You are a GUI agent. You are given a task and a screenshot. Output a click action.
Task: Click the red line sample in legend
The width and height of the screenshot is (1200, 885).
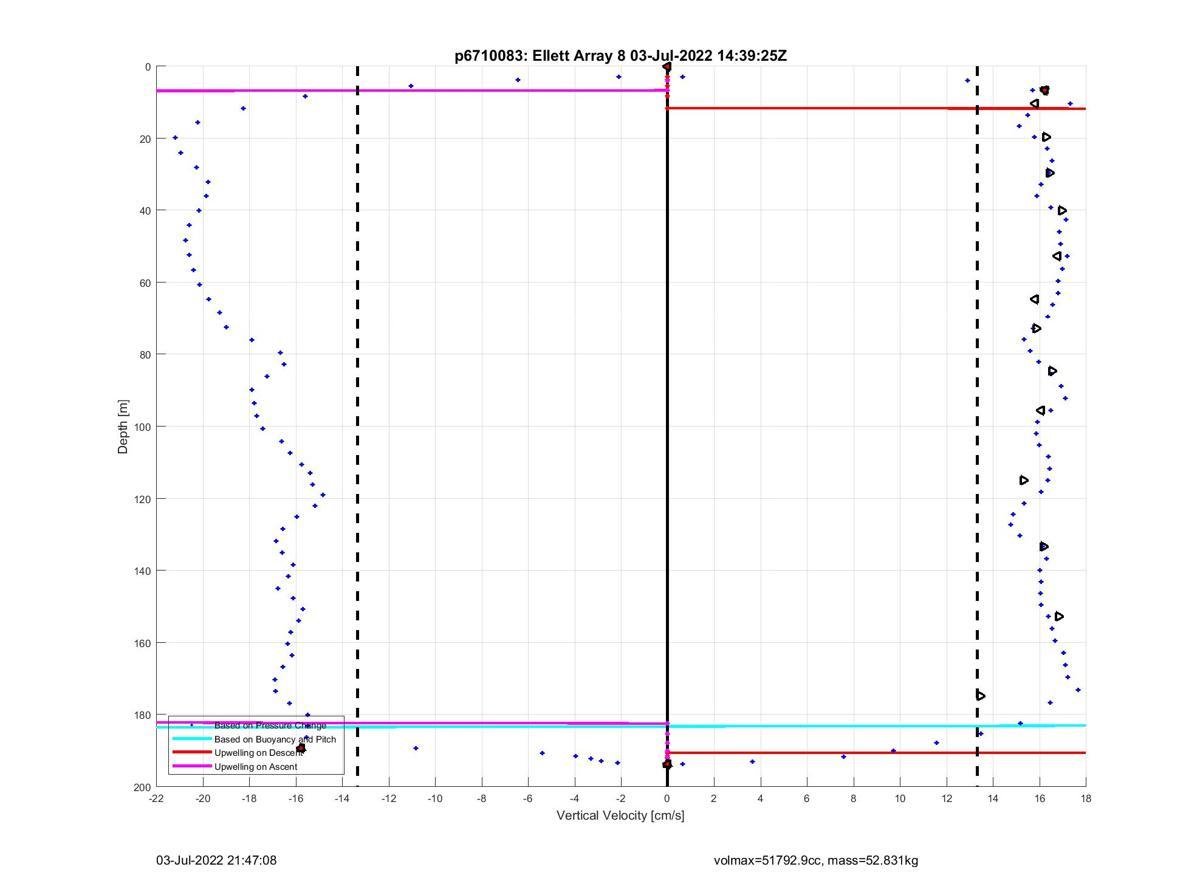point(192,752)
